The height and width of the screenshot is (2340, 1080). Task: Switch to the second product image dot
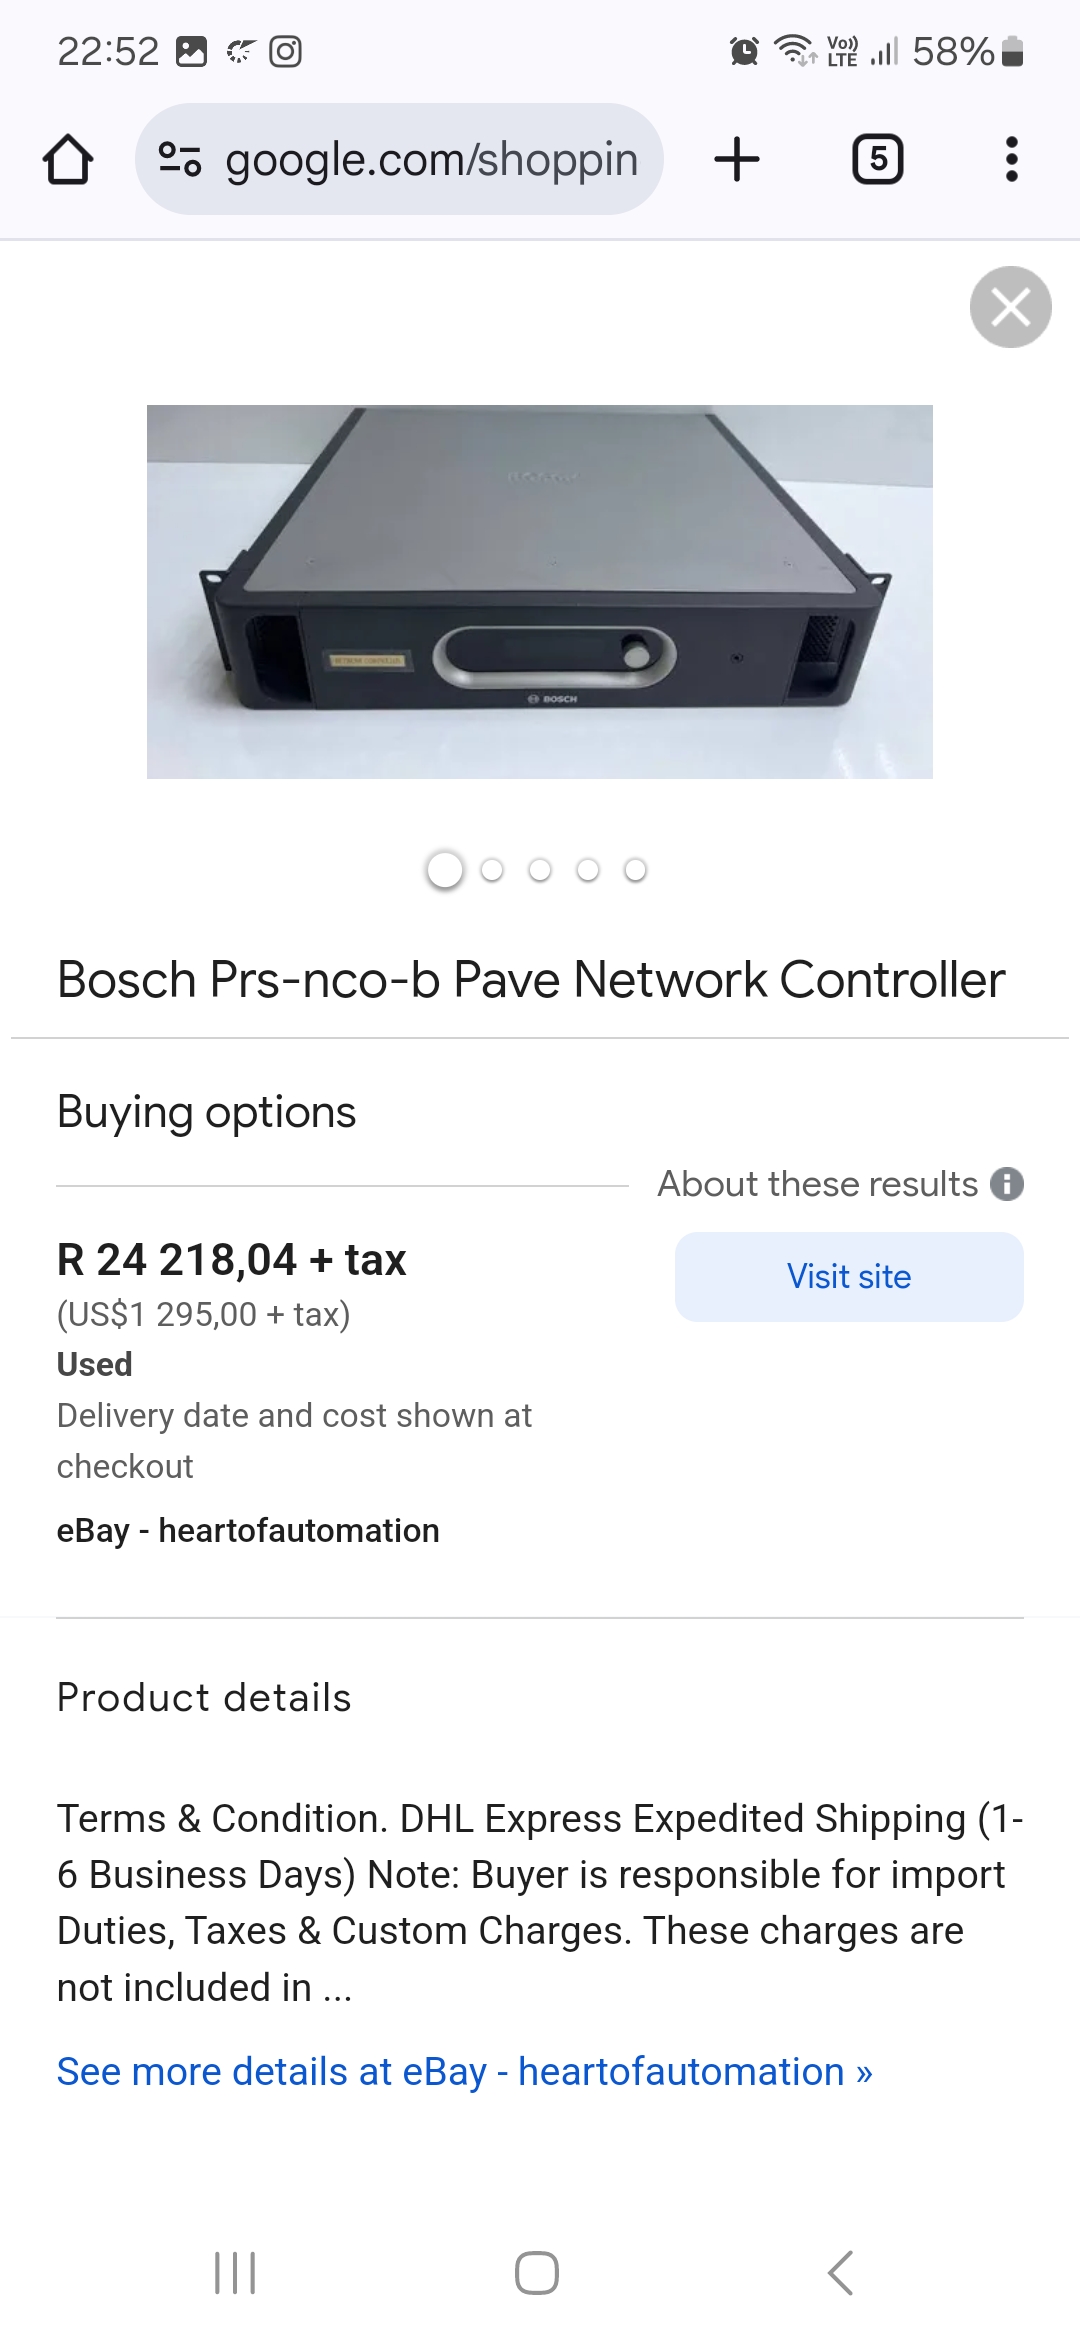(492, 870)
